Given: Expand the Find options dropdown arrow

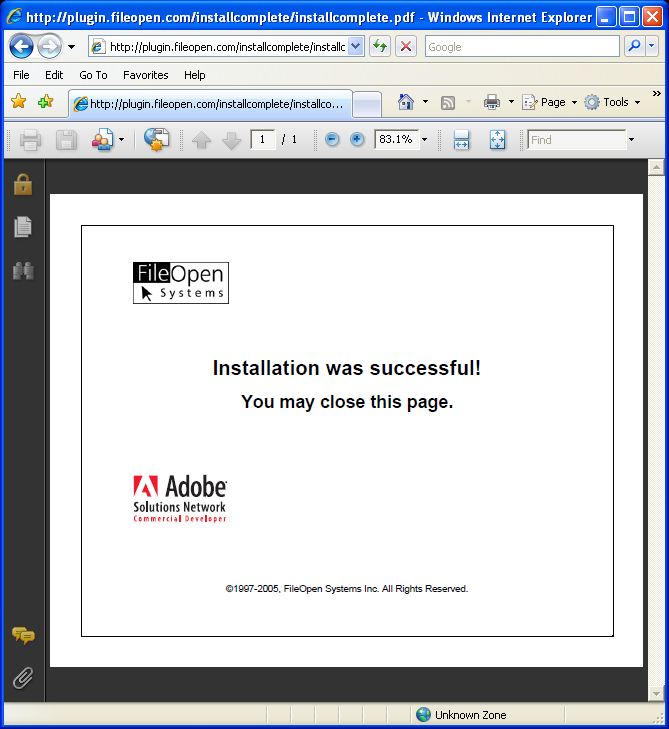Looking at the screenshot, I should click(631, 139).
